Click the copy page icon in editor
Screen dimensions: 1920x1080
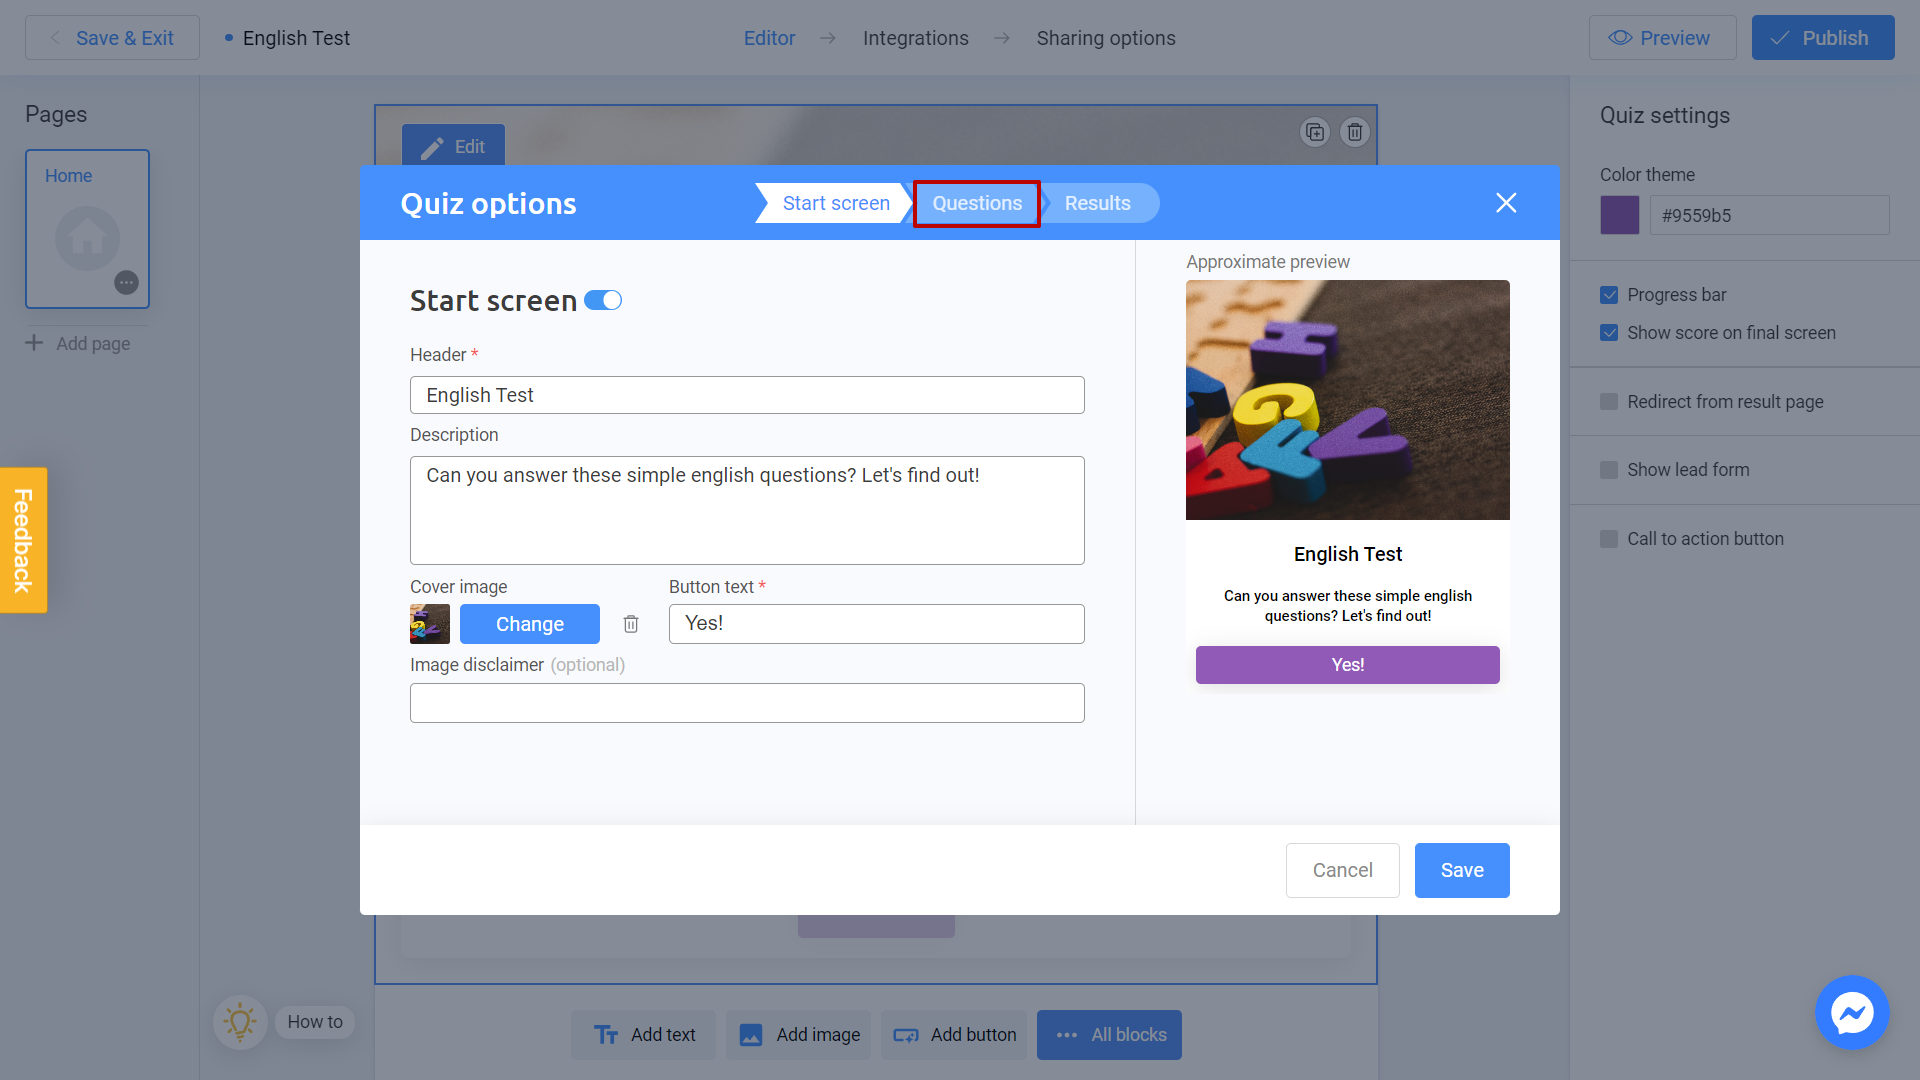point(1315,132)
